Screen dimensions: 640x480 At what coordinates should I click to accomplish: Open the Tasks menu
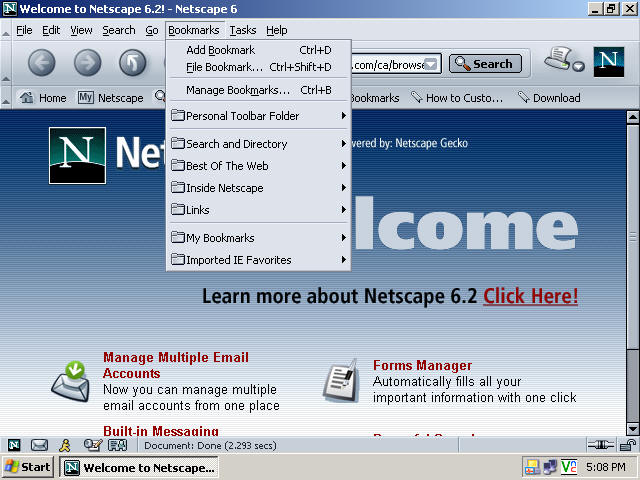pyautogui.click(x=243, y=30)
